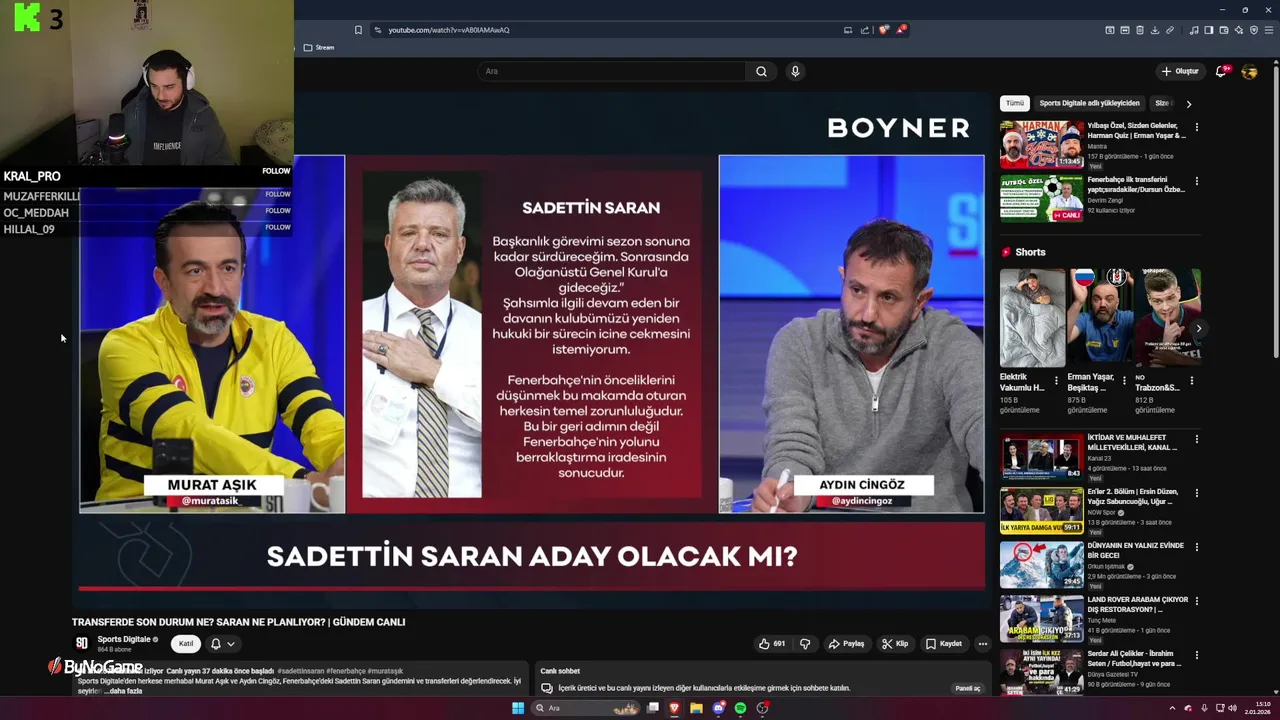Click the Kaydet save button
This screenshot has height=720, width=1280.
(x=944, y=644)
